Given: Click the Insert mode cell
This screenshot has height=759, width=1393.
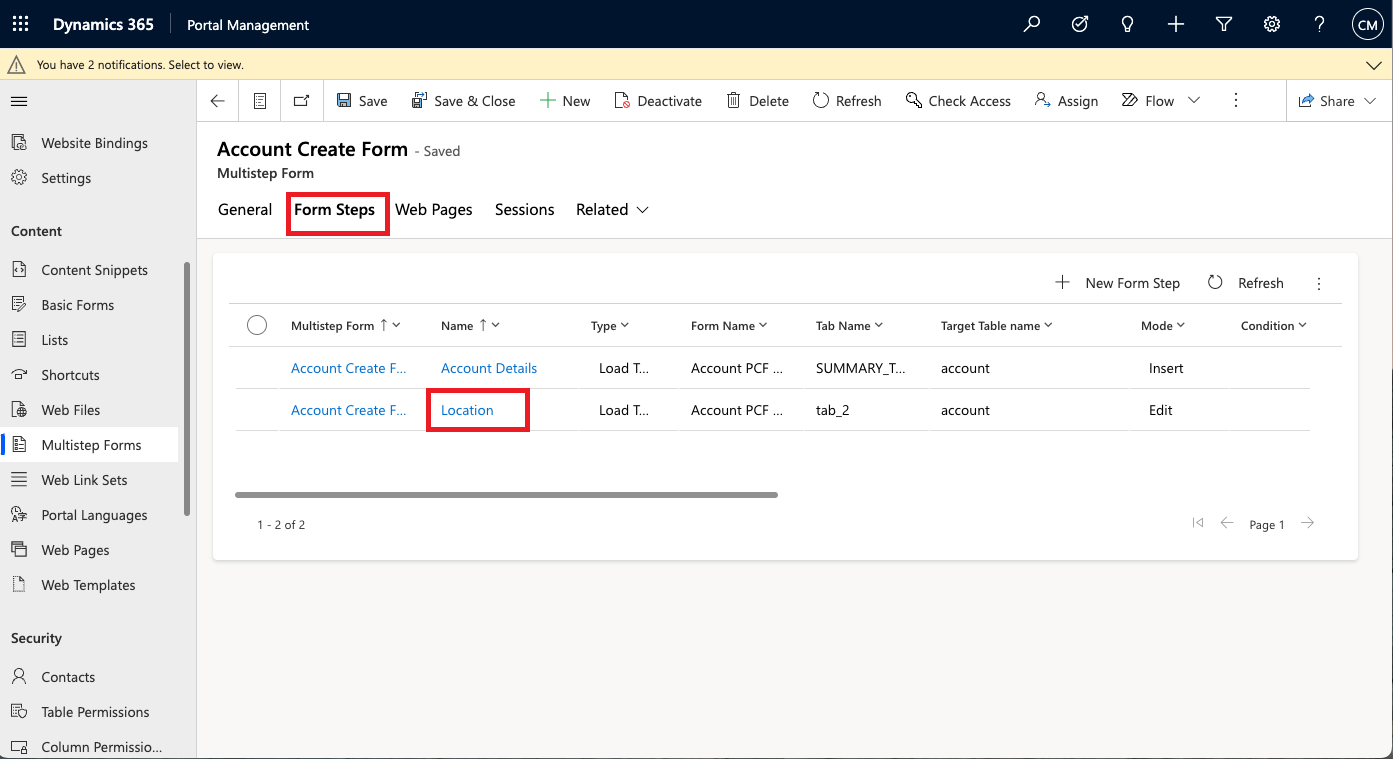Looking at the screenshot, I should click(x=1166, y=368).
